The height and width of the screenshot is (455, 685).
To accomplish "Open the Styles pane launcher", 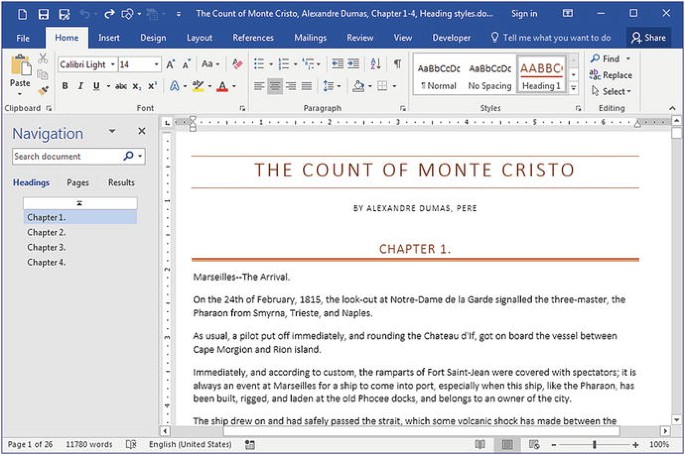I will pyautogui.click(x=578, y=108).
